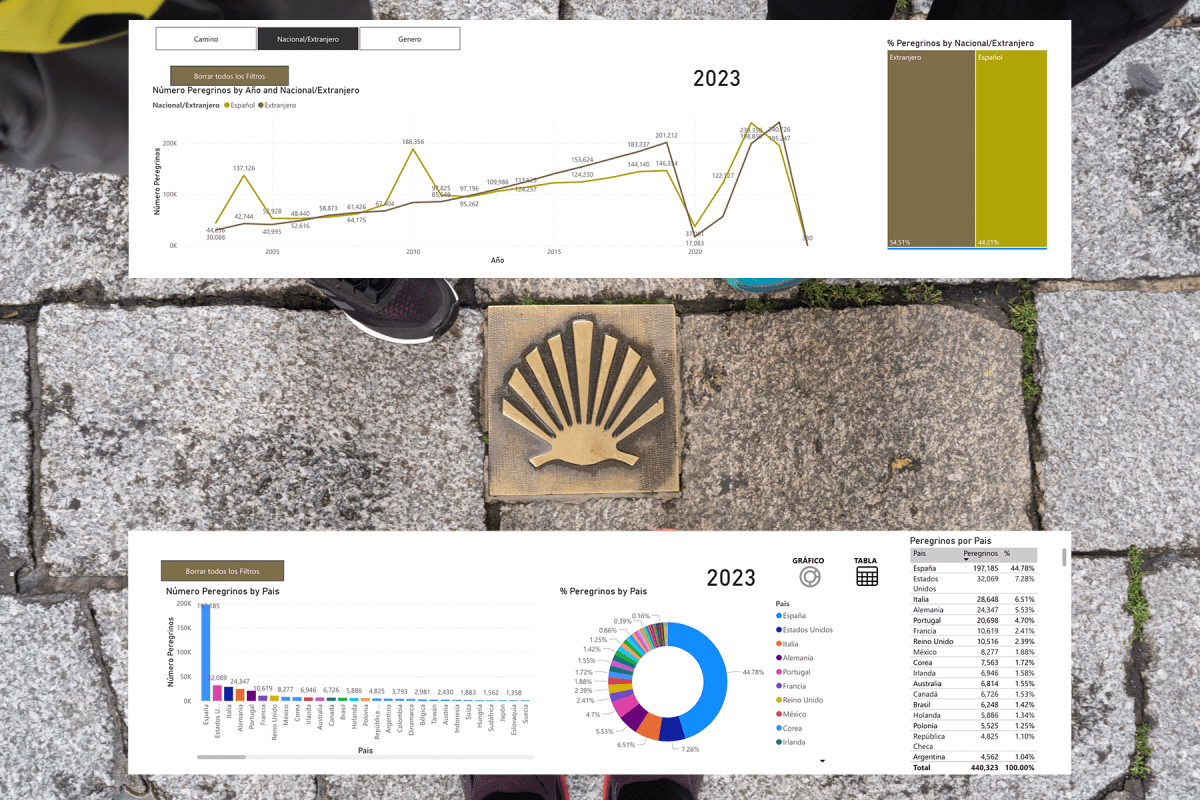Click the Pais column header in table
This screenshot has height=800, width=1200.
(920, 554)
